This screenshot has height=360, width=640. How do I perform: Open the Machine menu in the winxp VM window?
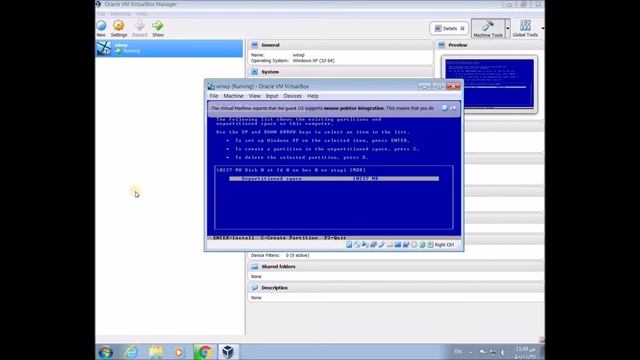click(x=233, y=96)
